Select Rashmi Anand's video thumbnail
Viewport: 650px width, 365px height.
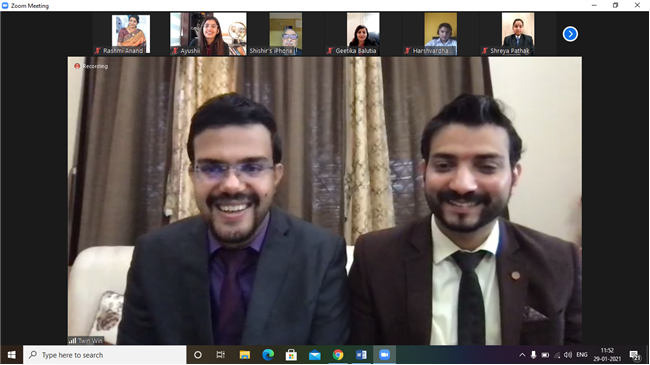131,34
